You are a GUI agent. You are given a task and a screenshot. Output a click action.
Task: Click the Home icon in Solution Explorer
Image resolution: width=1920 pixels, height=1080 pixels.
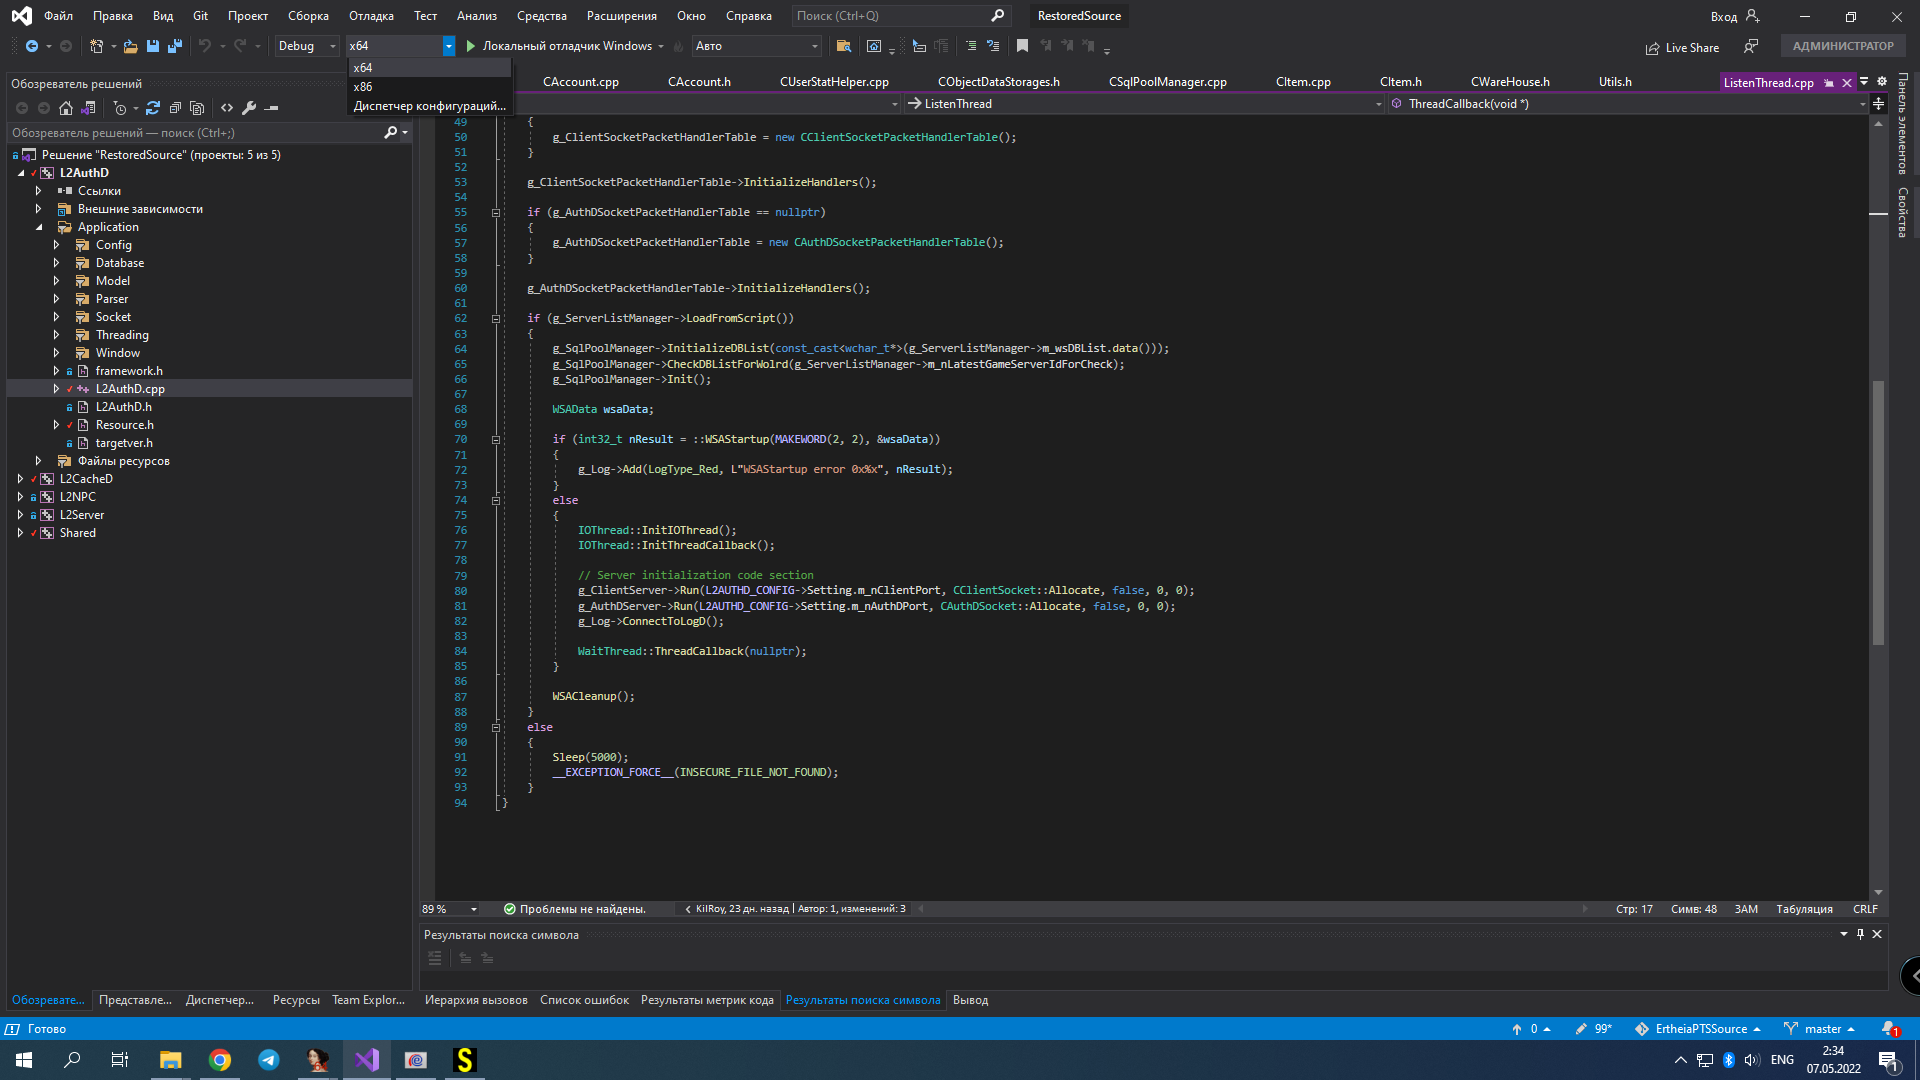pos(66,108)
